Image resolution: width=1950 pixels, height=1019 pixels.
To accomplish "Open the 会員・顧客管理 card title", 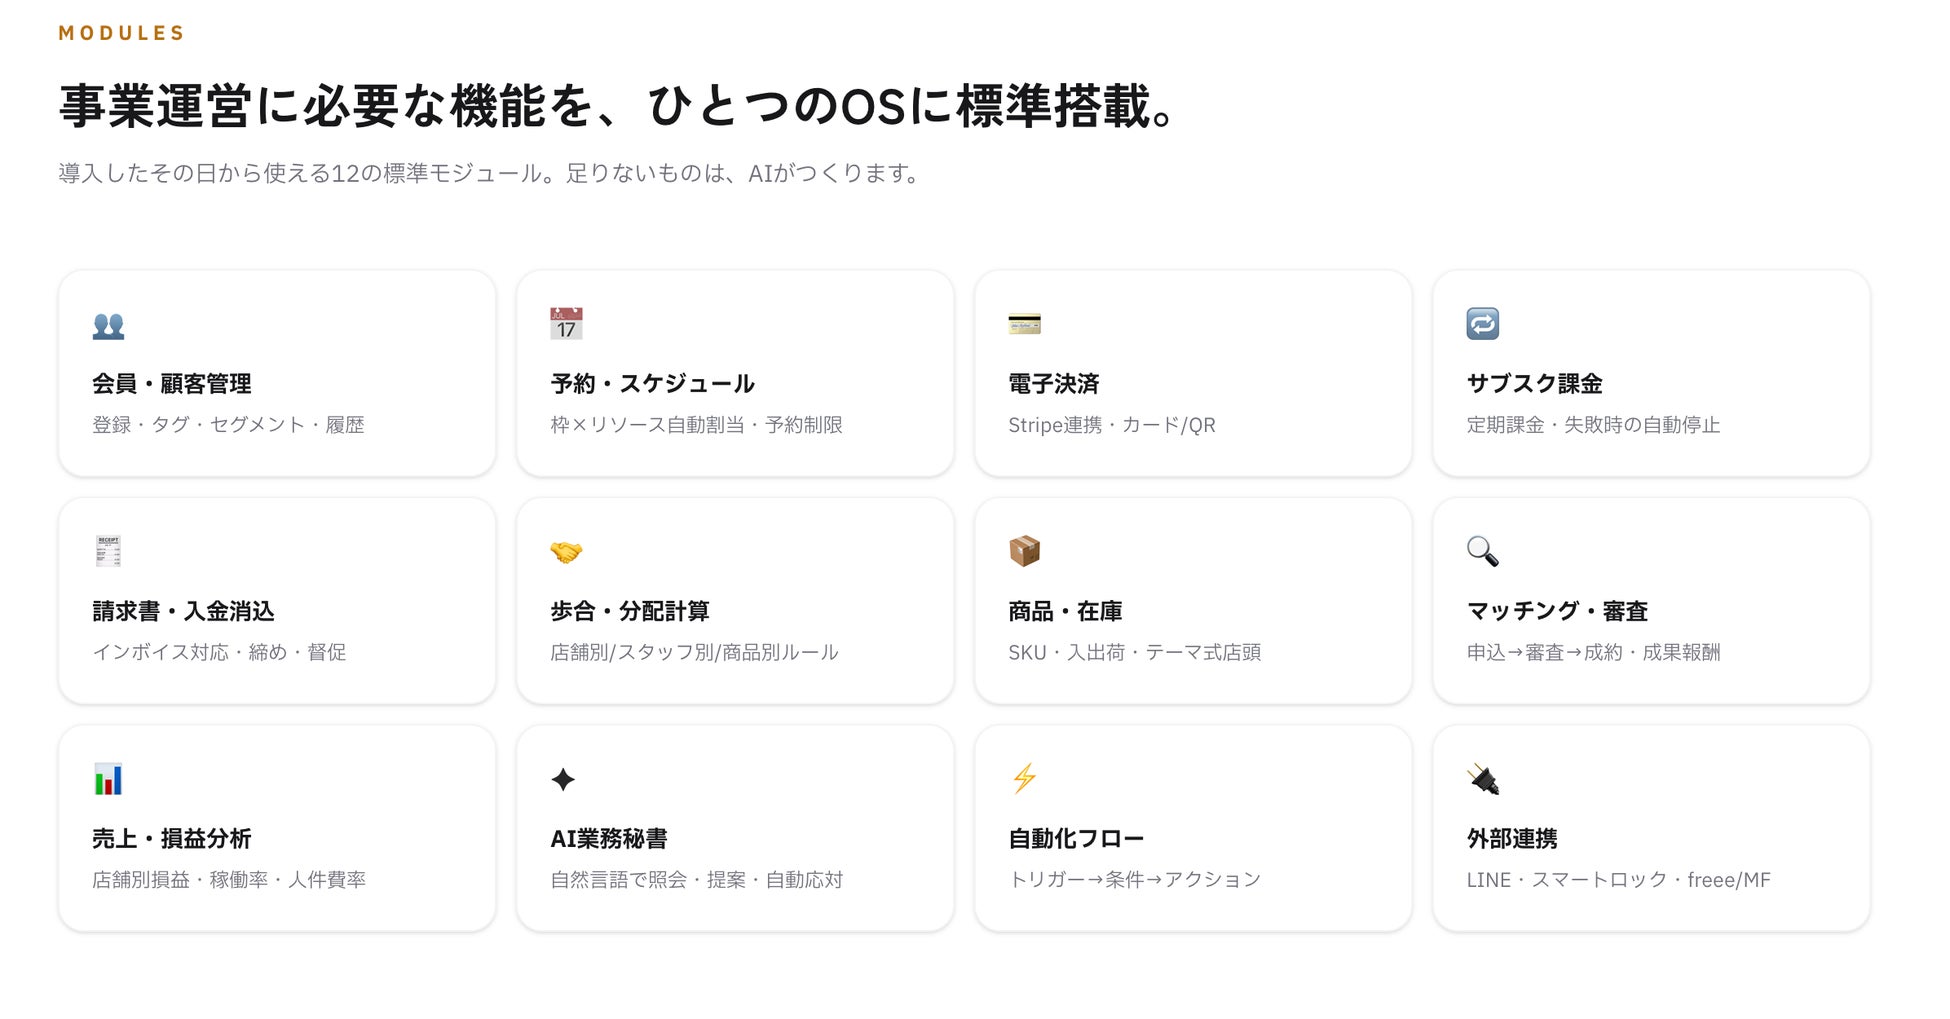I will tap(172, 384).
